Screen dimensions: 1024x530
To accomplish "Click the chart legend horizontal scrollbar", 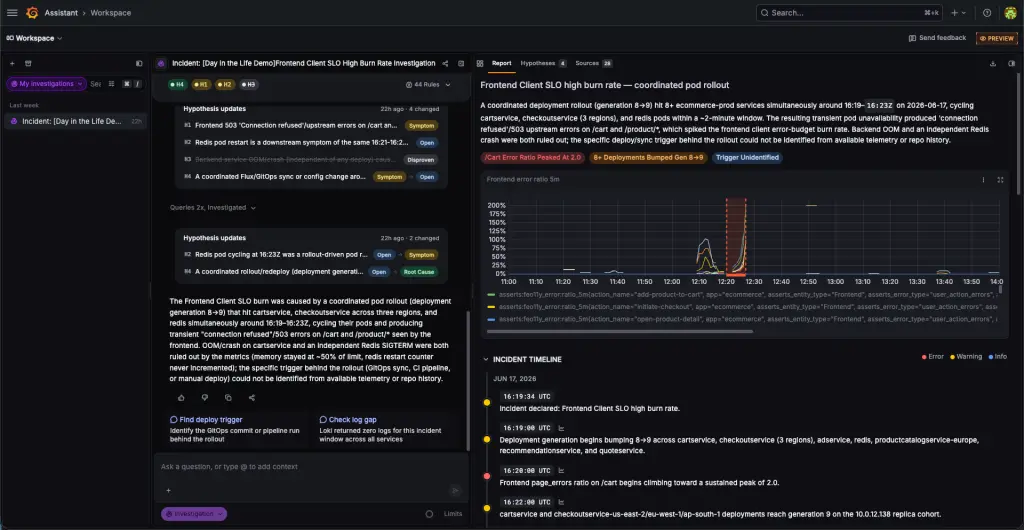I will (620, 332).
